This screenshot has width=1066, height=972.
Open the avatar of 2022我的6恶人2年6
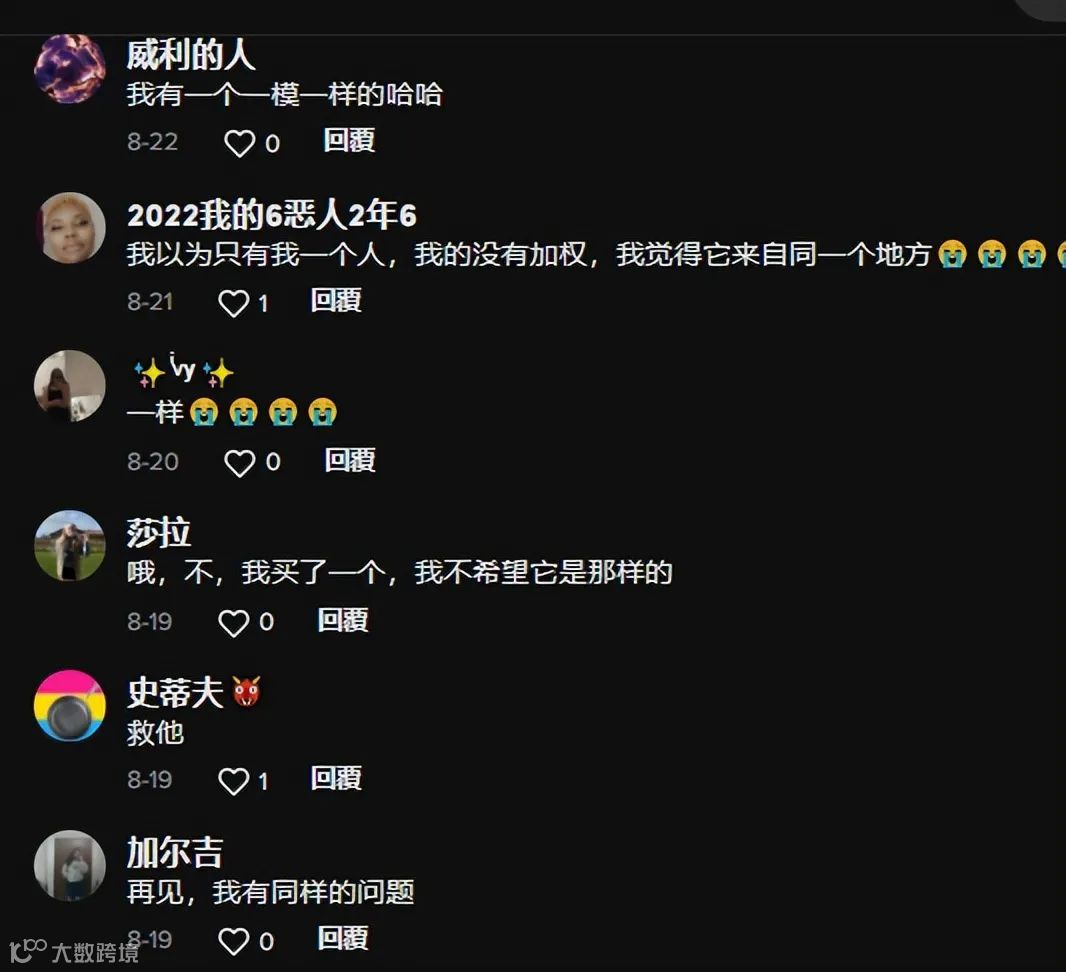pos(70,228)
